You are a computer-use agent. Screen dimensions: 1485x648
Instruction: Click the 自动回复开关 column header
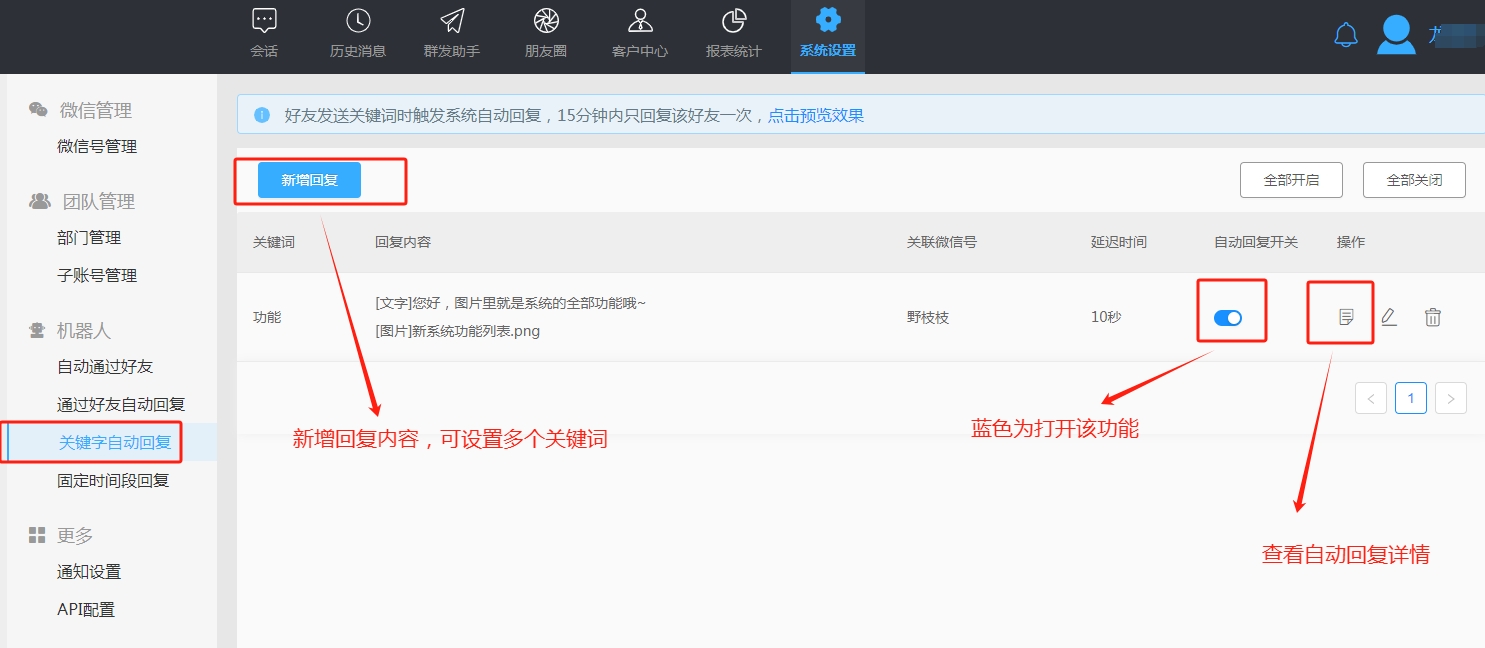pyautogui.click(x=1256, y=243)
